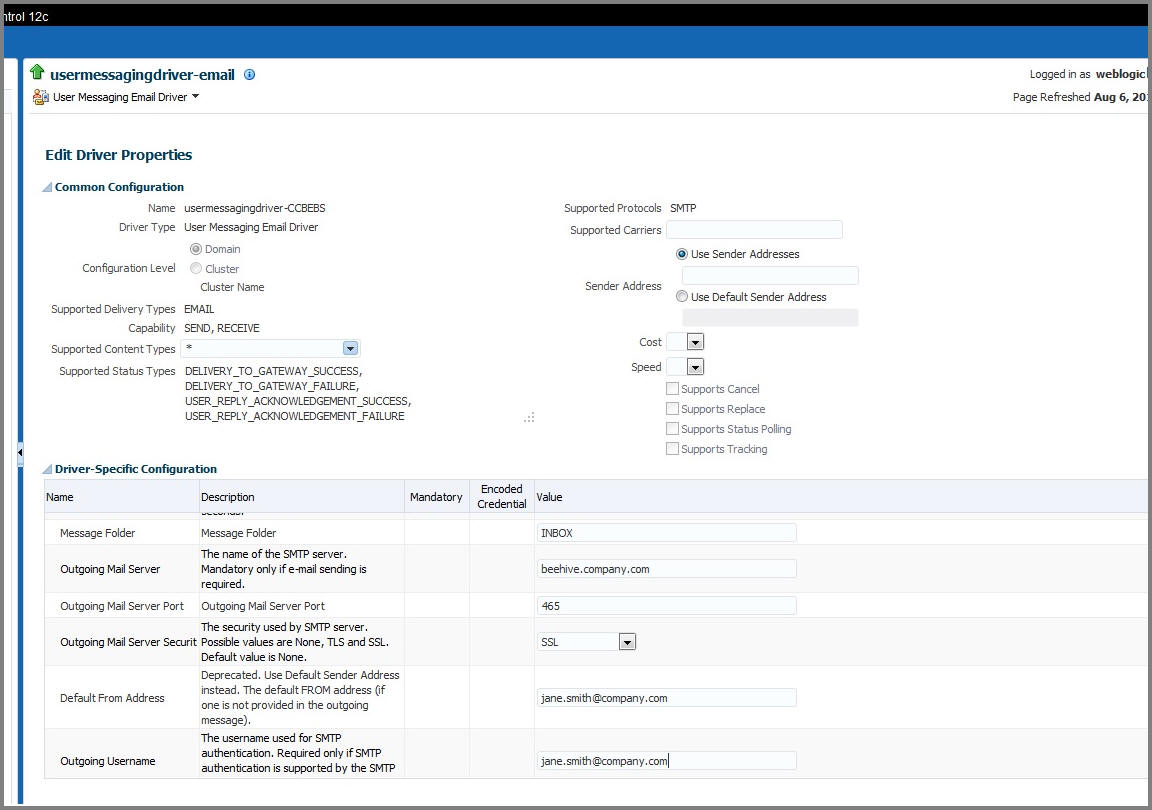Open the Cost dropdown
1152x810 pixels.
695,342
